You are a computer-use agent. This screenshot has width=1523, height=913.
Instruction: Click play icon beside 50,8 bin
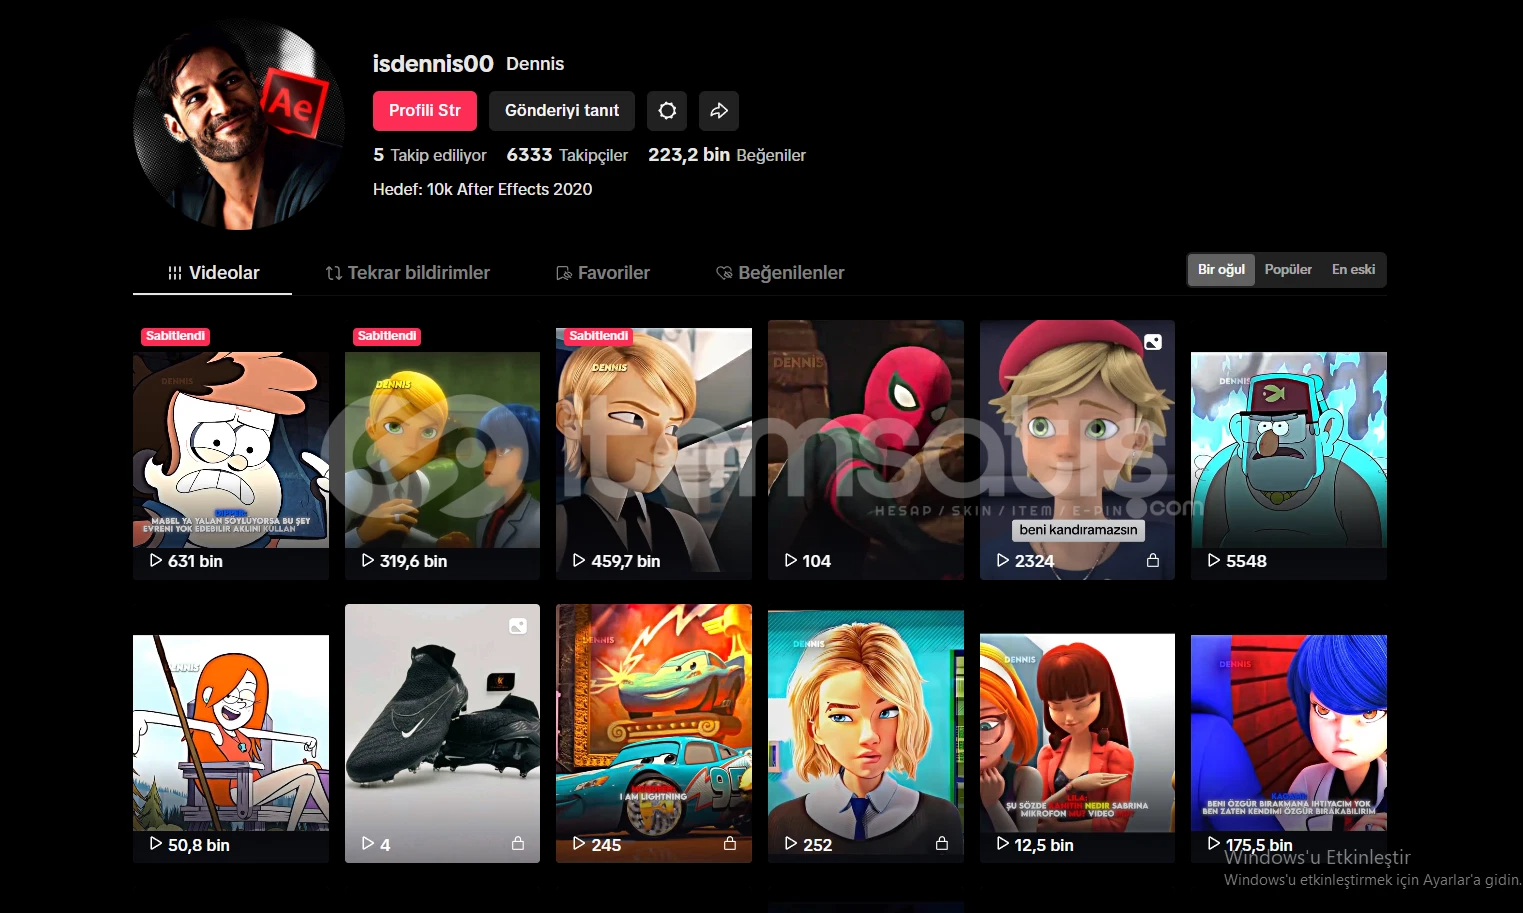coord(156,844)
